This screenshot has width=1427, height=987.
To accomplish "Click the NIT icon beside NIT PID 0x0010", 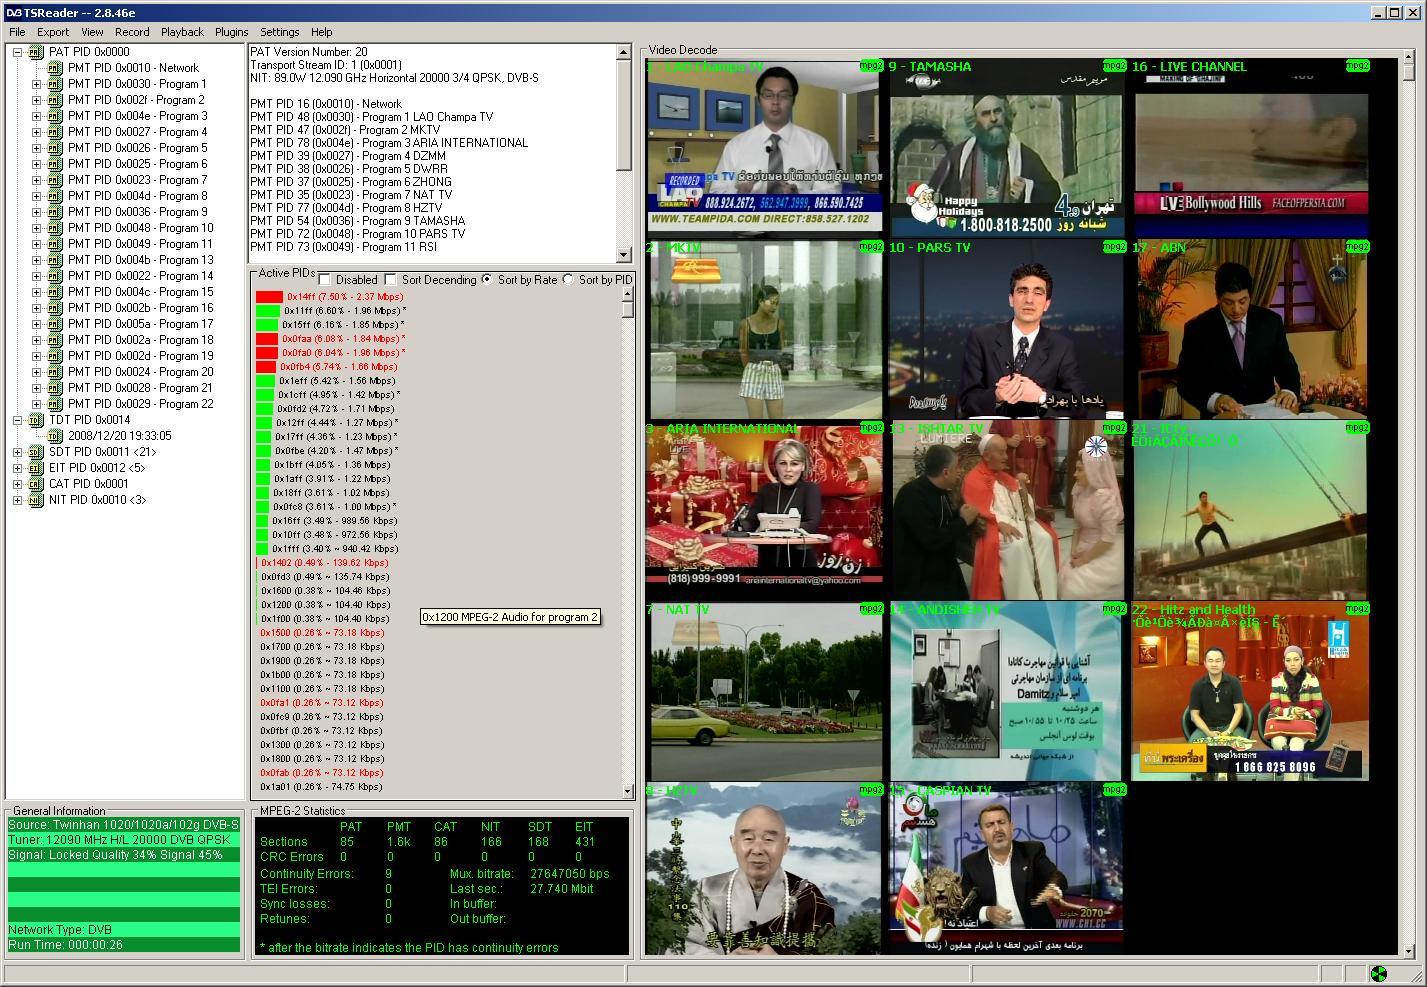I will point(36,500).
